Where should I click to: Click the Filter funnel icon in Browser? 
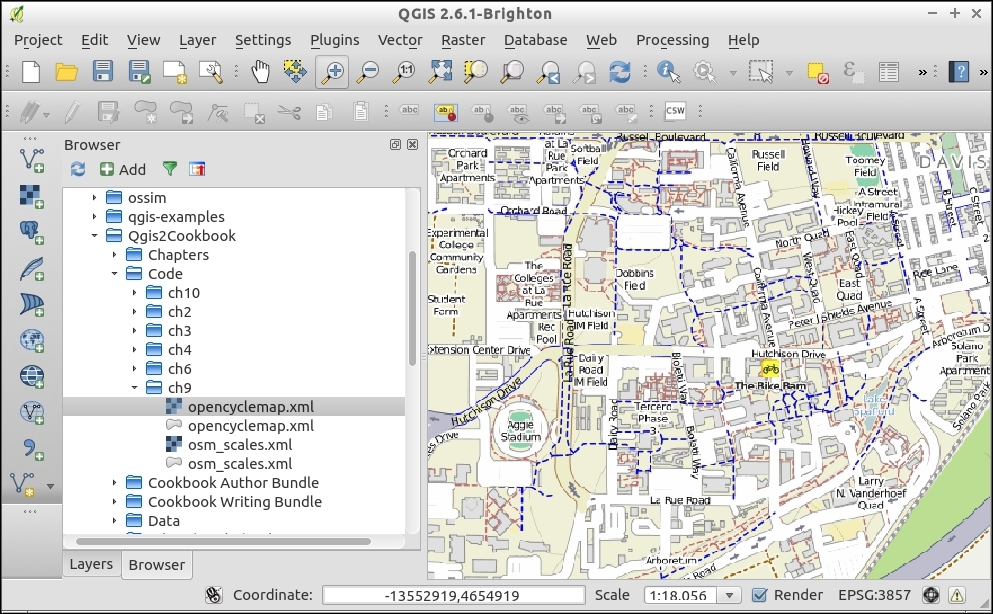(170, 169)
